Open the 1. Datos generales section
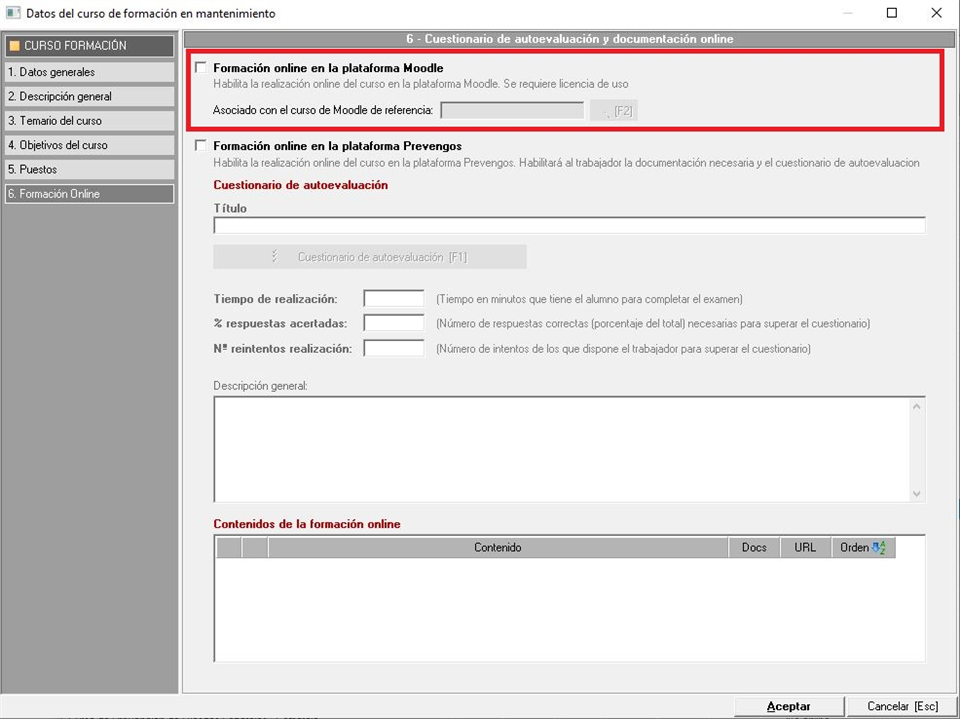960x719 pixels. coord(88,73)
